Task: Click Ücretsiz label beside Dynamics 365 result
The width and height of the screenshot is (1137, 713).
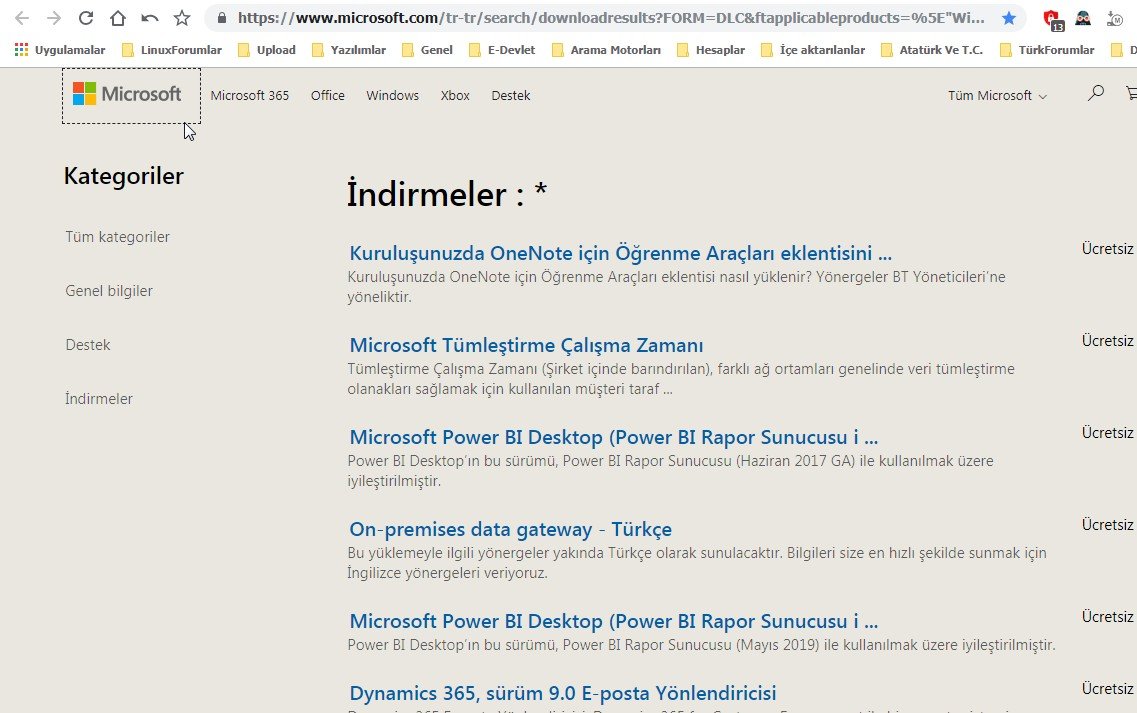Action: [1107, 689]
